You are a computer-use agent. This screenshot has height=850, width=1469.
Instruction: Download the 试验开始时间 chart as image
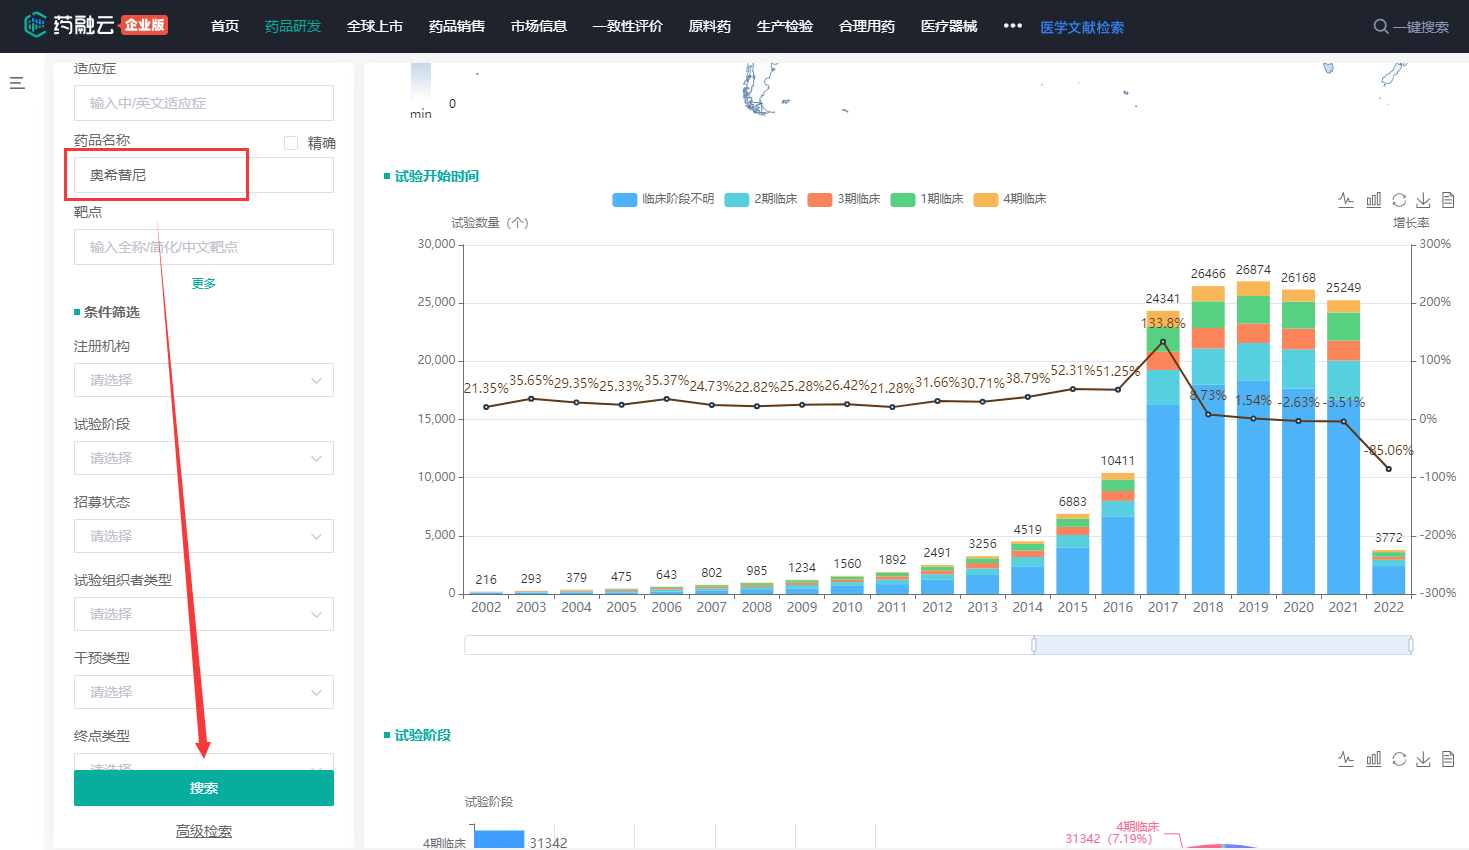[1423, 200]
